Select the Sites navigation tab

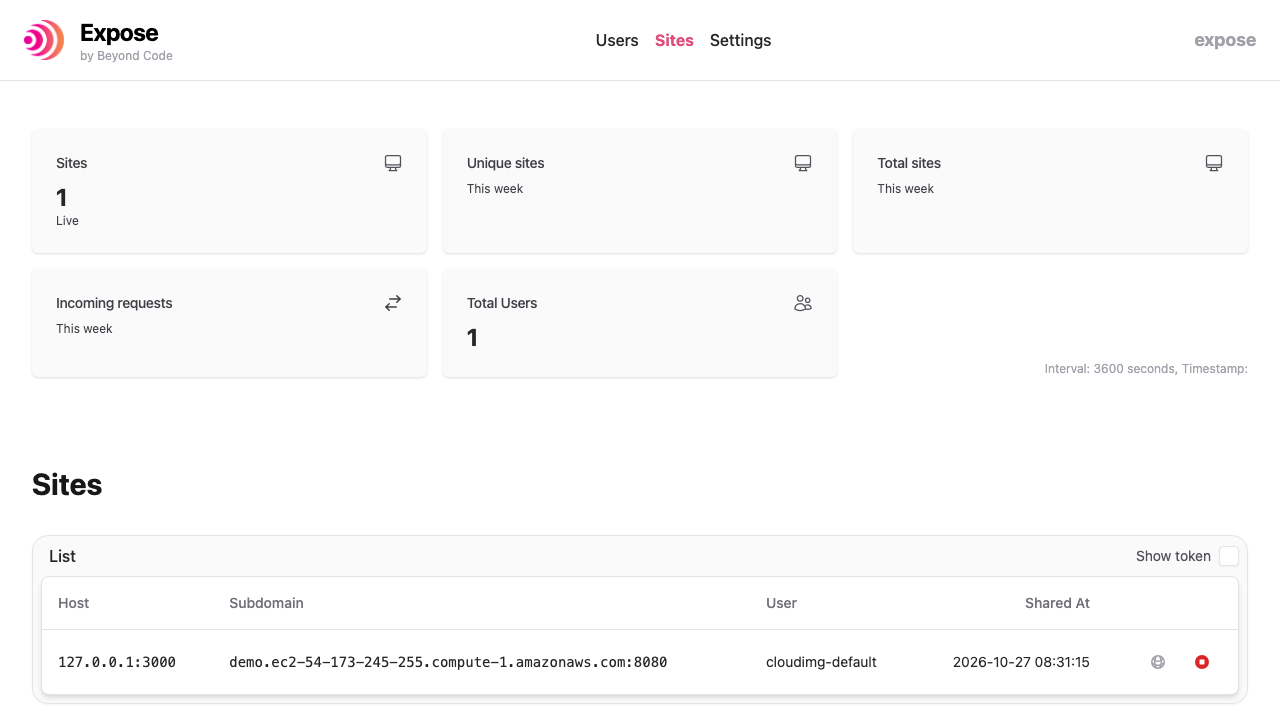pyautogui.click(x=674, y=40)
